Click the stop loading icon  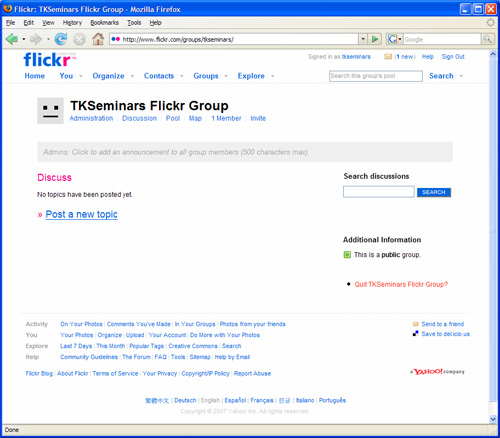click(x=79, y=39)
